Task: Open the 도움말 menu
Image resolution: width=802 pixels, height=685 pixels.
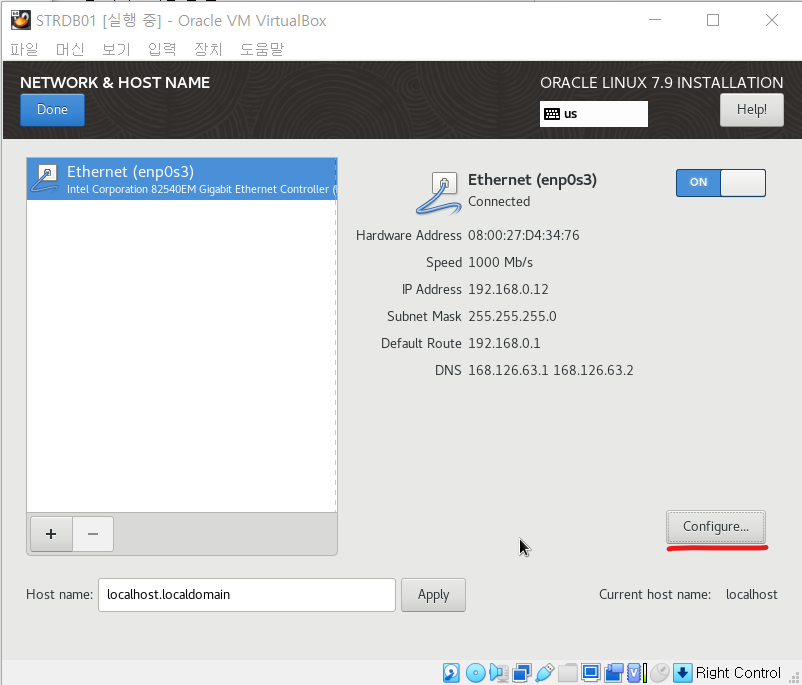Action: [262, 49]
